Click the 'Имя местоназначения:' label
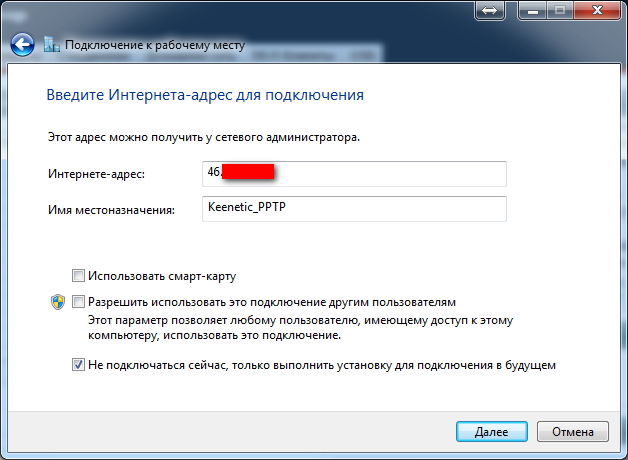Screen dimensions: 628x460 [x=110, y=209]
